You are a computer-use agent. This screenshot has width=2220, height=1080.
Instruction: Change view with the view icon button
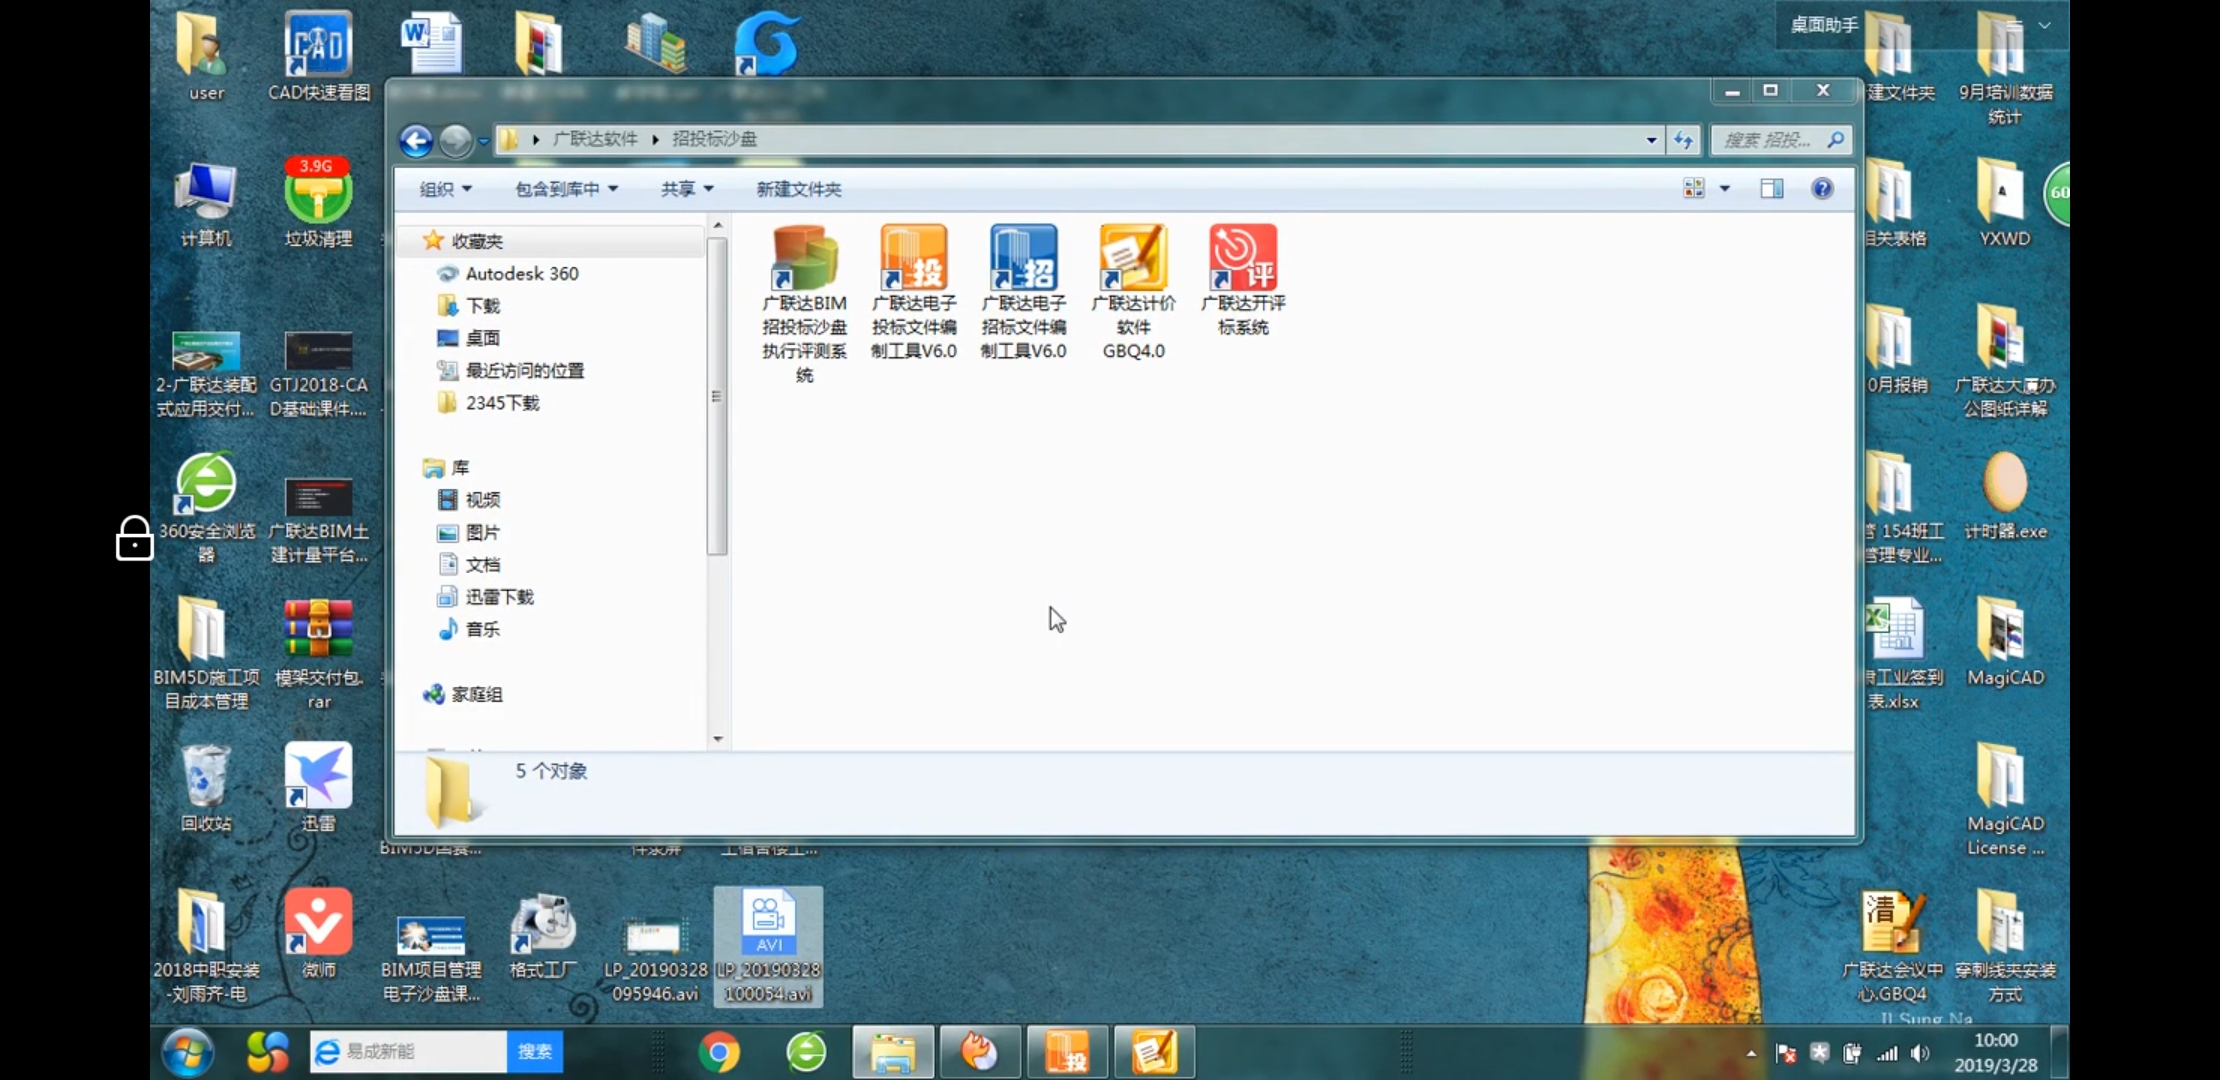pyautogui.click(x=1694, y=188)
